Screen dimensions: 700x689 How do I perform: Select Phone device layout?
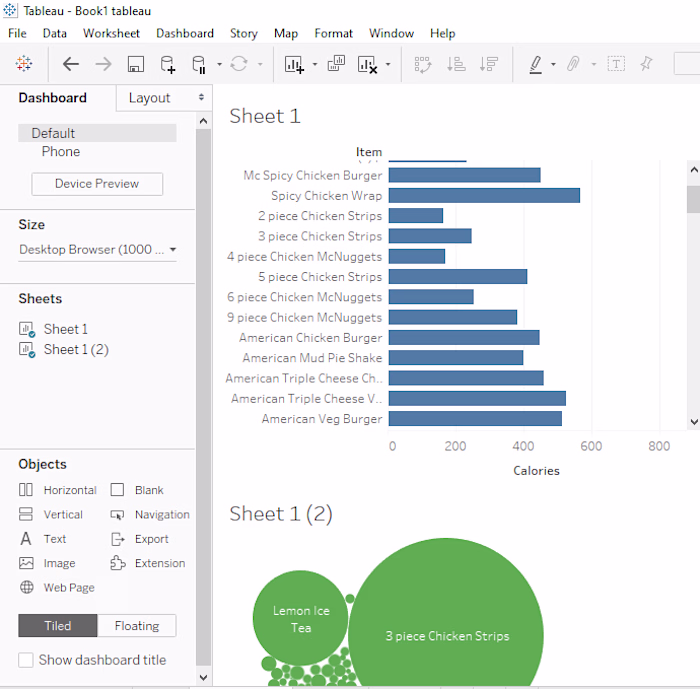coord(61,152)
